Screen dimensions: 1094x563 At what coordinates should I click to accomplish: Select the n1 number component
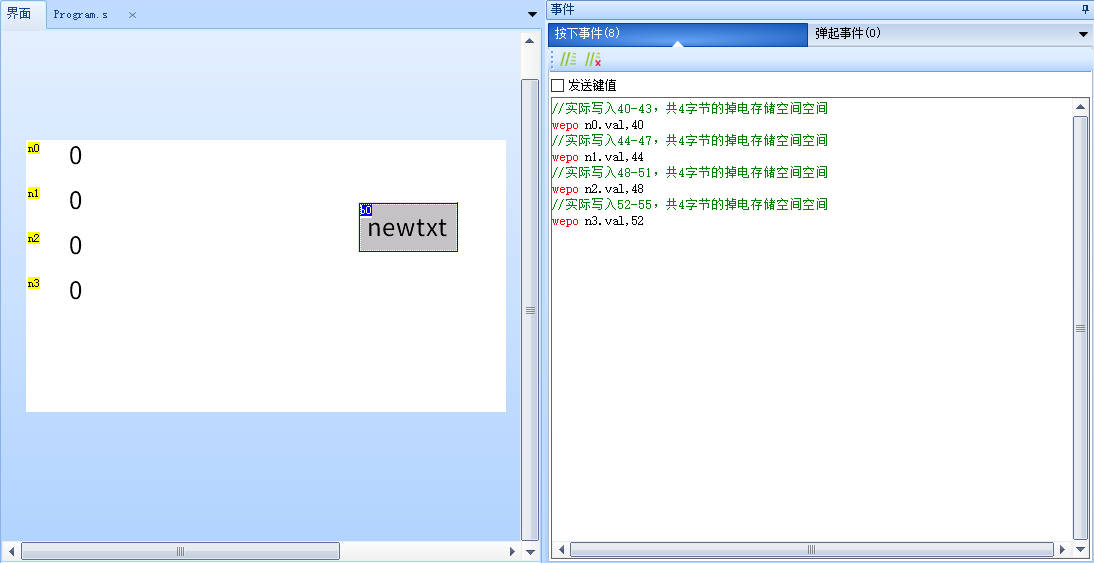(x=75, y=200)
